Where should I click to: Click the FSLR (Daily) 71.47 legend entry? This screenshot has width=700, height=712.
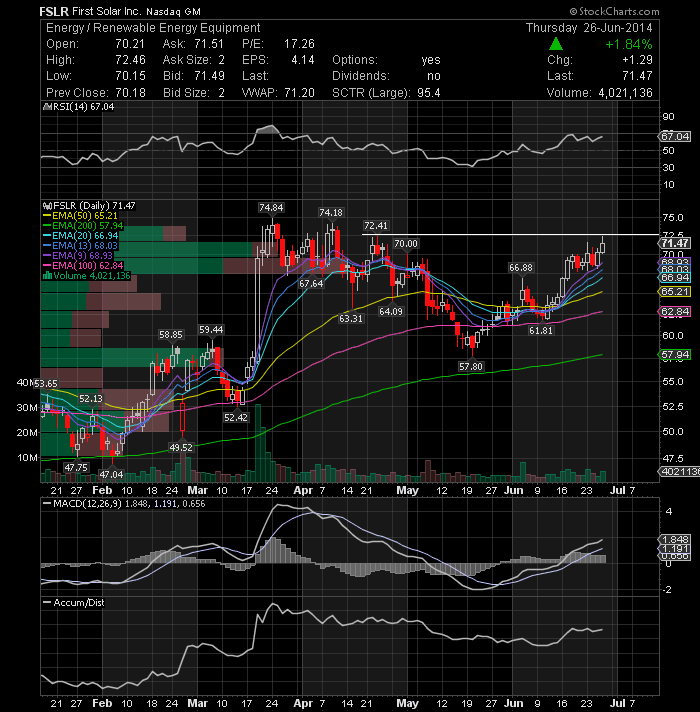[x=89, y=206]
